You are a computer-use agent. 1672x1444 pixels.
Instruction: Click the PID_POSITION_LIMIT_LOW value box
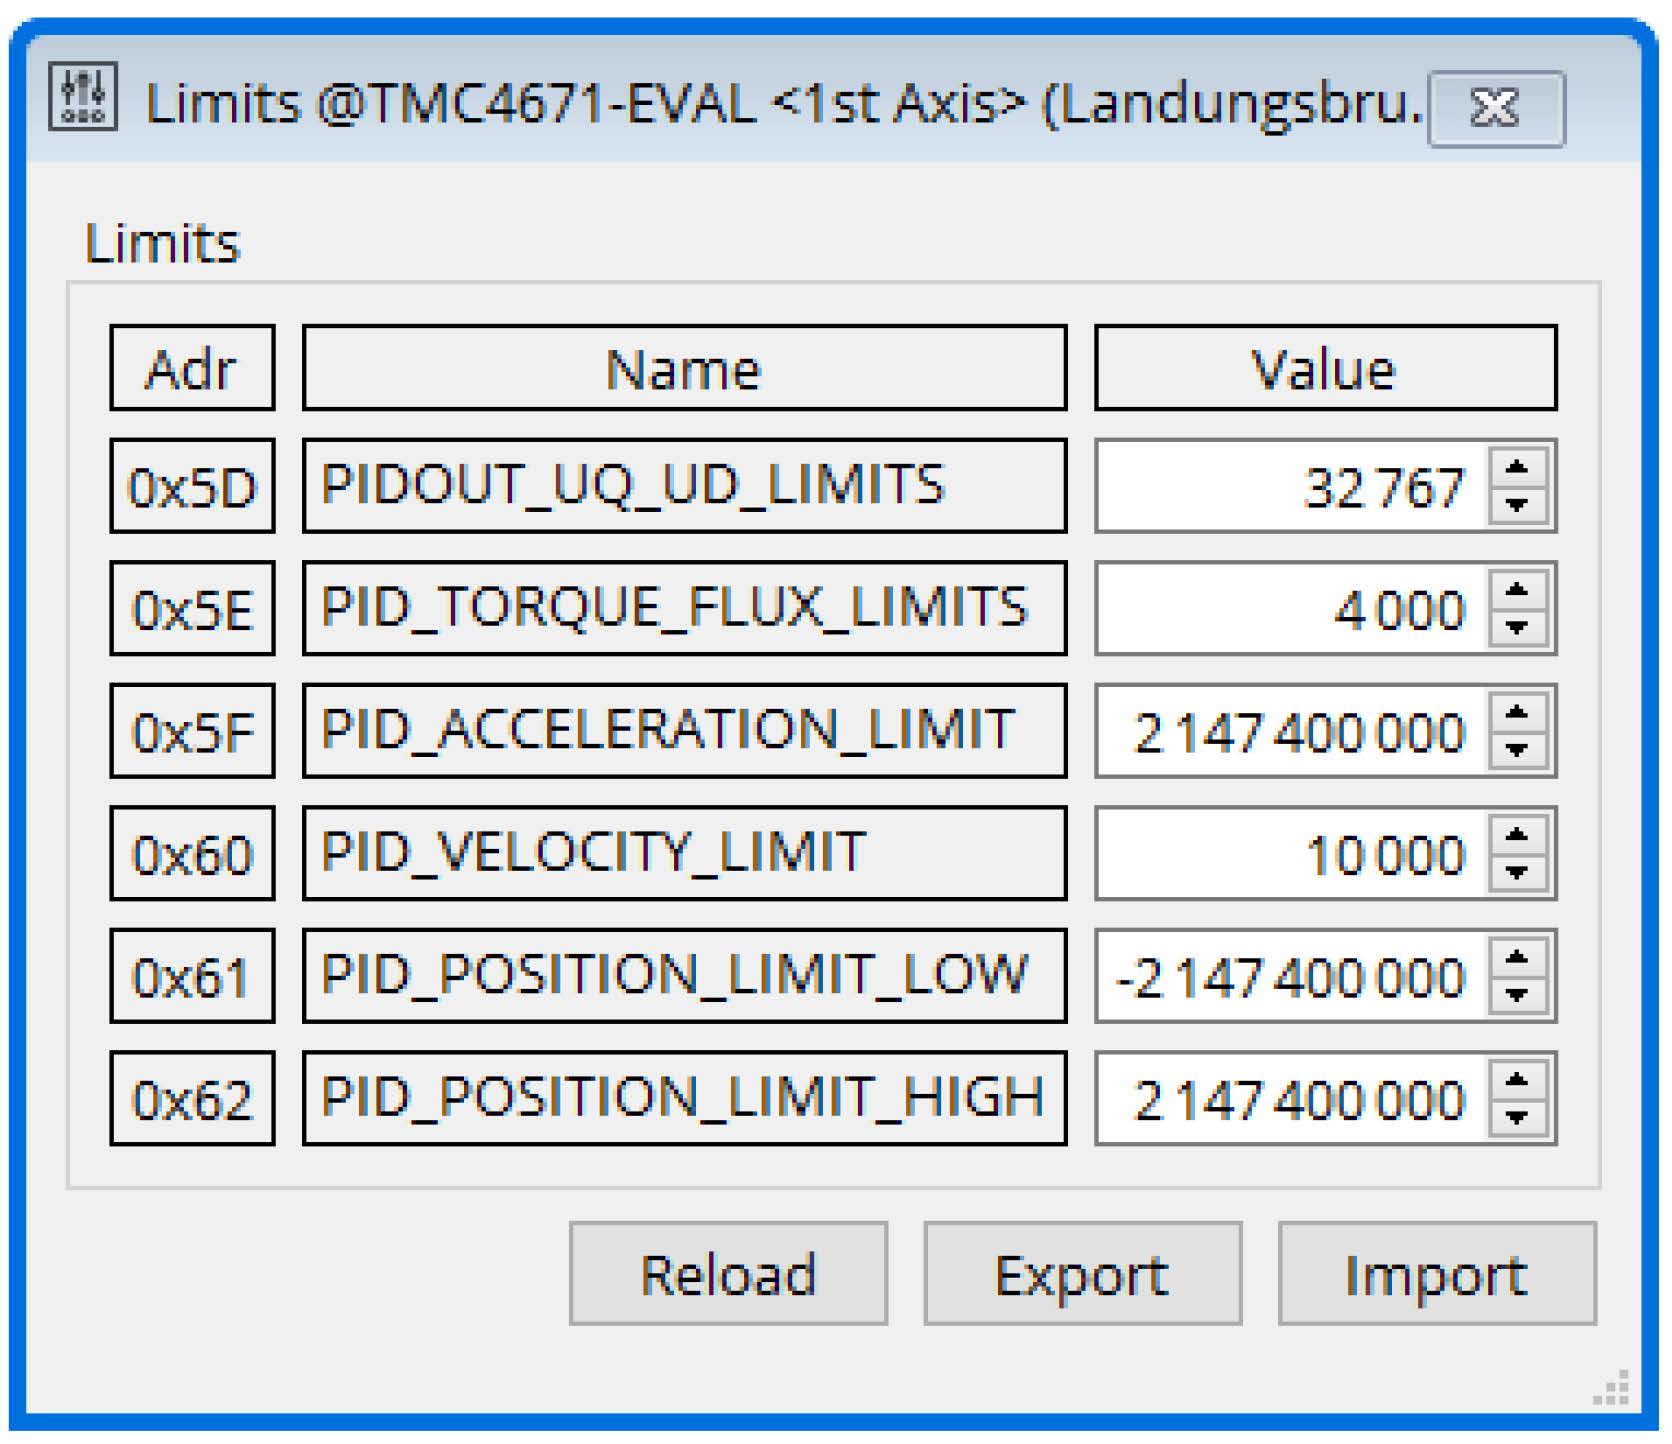click(x=1290, y=976)
